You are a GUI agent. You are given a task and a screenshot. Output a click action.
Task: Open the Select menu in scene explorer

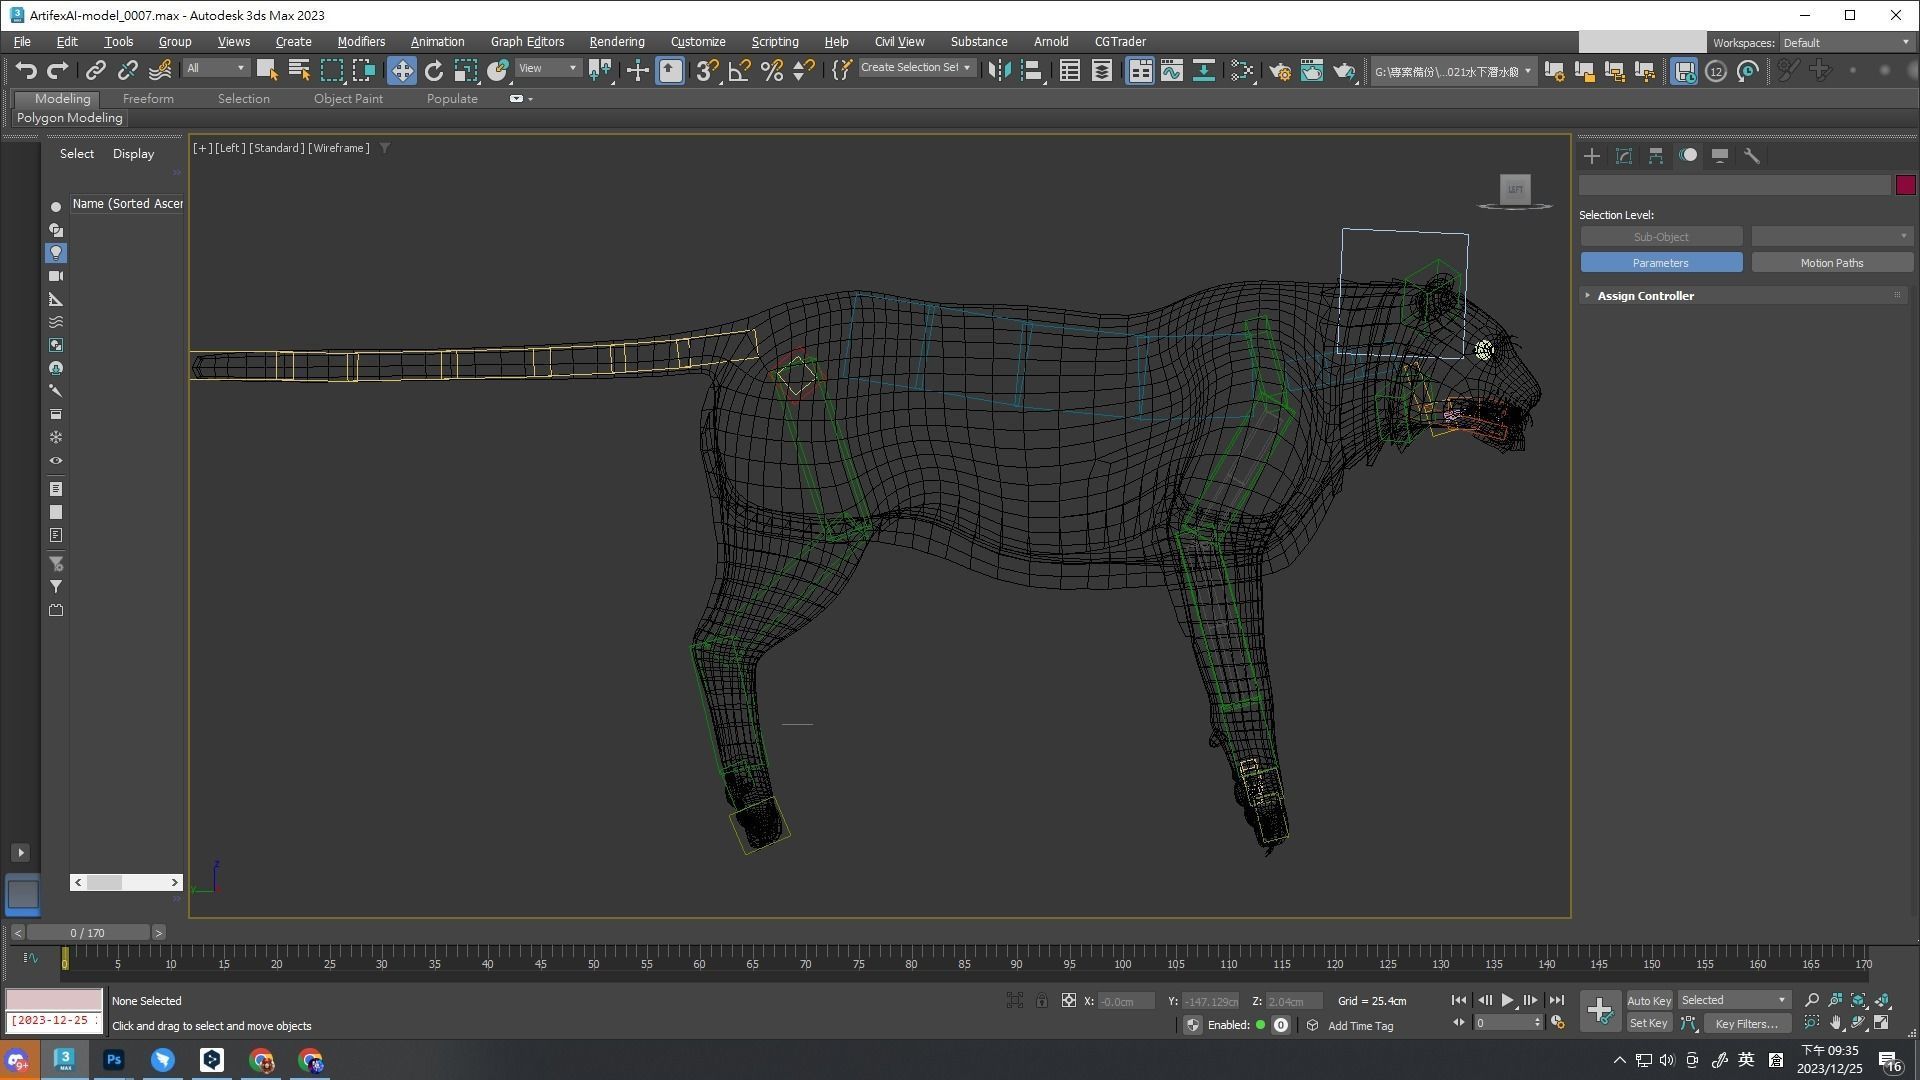[77, 154]
